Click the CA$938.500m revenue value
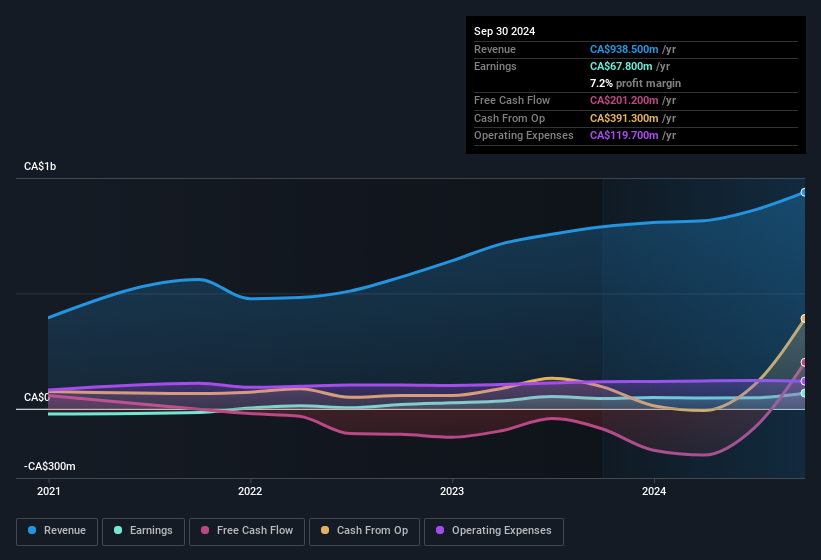 pos(624,49)
